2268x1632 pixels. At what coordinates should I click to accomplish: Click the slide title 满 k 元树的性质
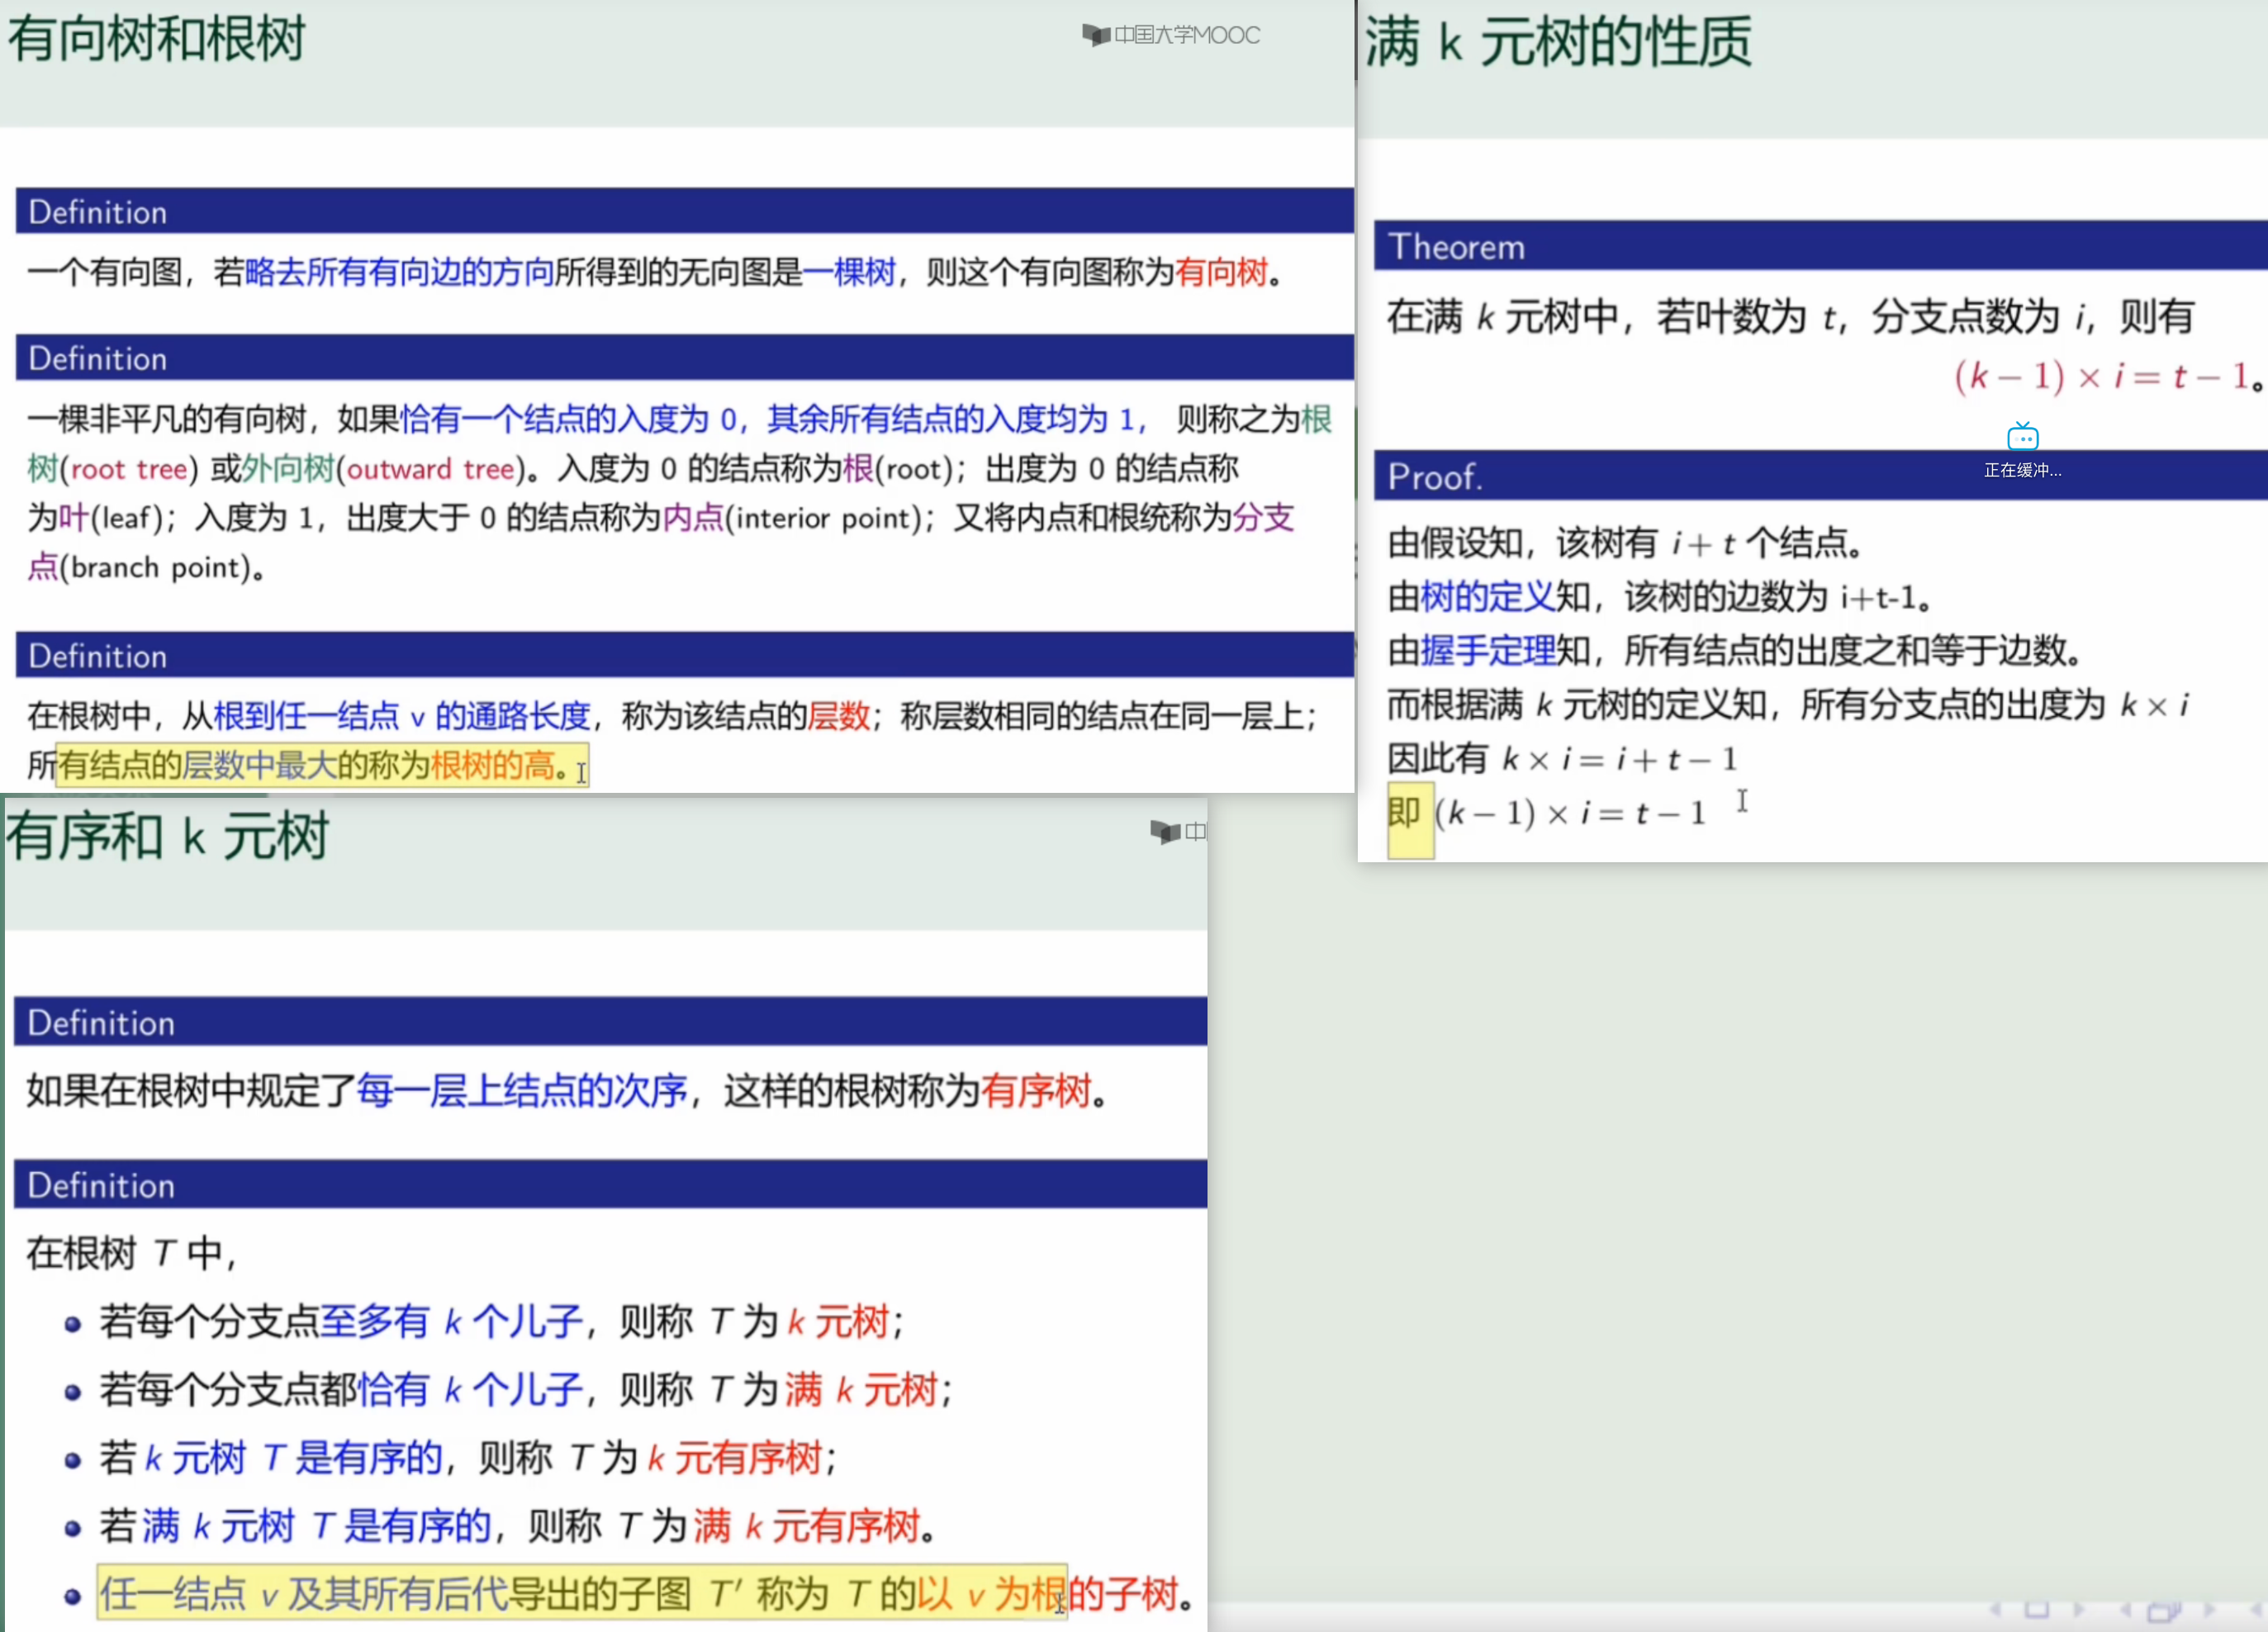click(x=1559, y=42)
